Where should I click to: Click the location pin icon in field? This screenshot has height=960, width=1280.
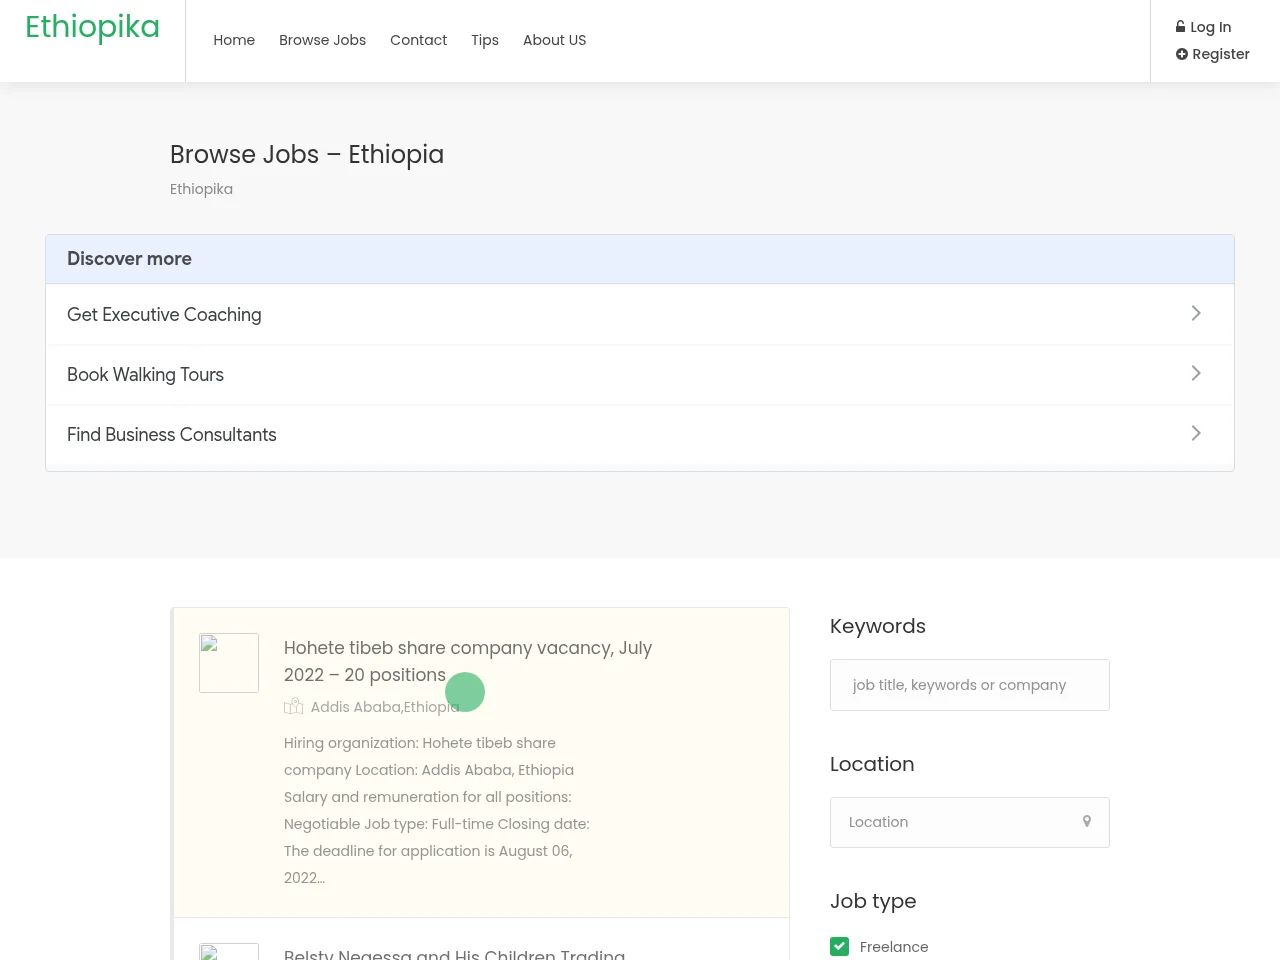point(1087,822)
